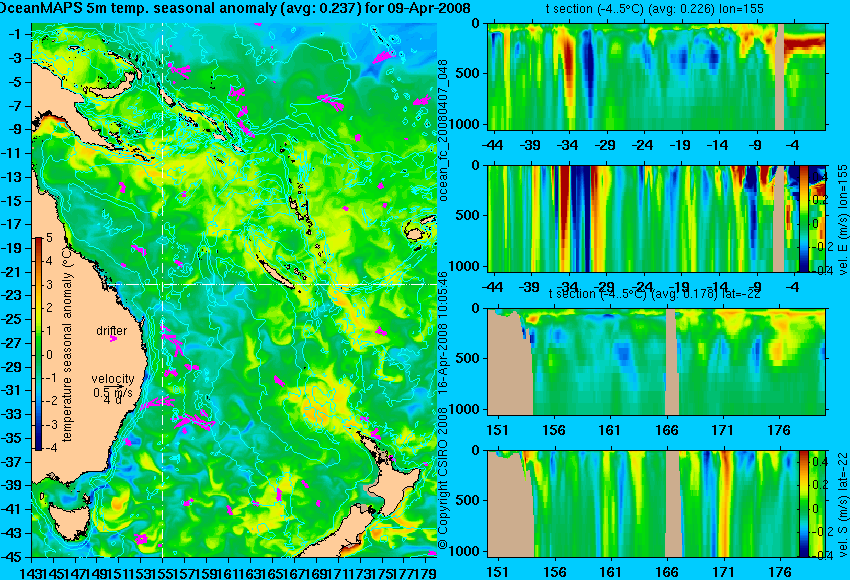Click the velocity scale arrow in the legend

pyautogui.click(x=114, y=386)
